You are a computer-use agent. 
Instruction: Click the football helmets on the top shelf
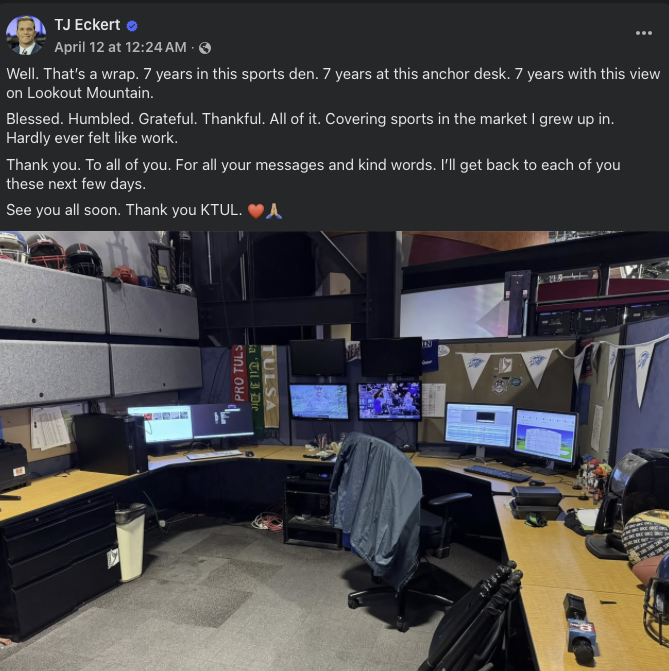[x=51, y=252]
